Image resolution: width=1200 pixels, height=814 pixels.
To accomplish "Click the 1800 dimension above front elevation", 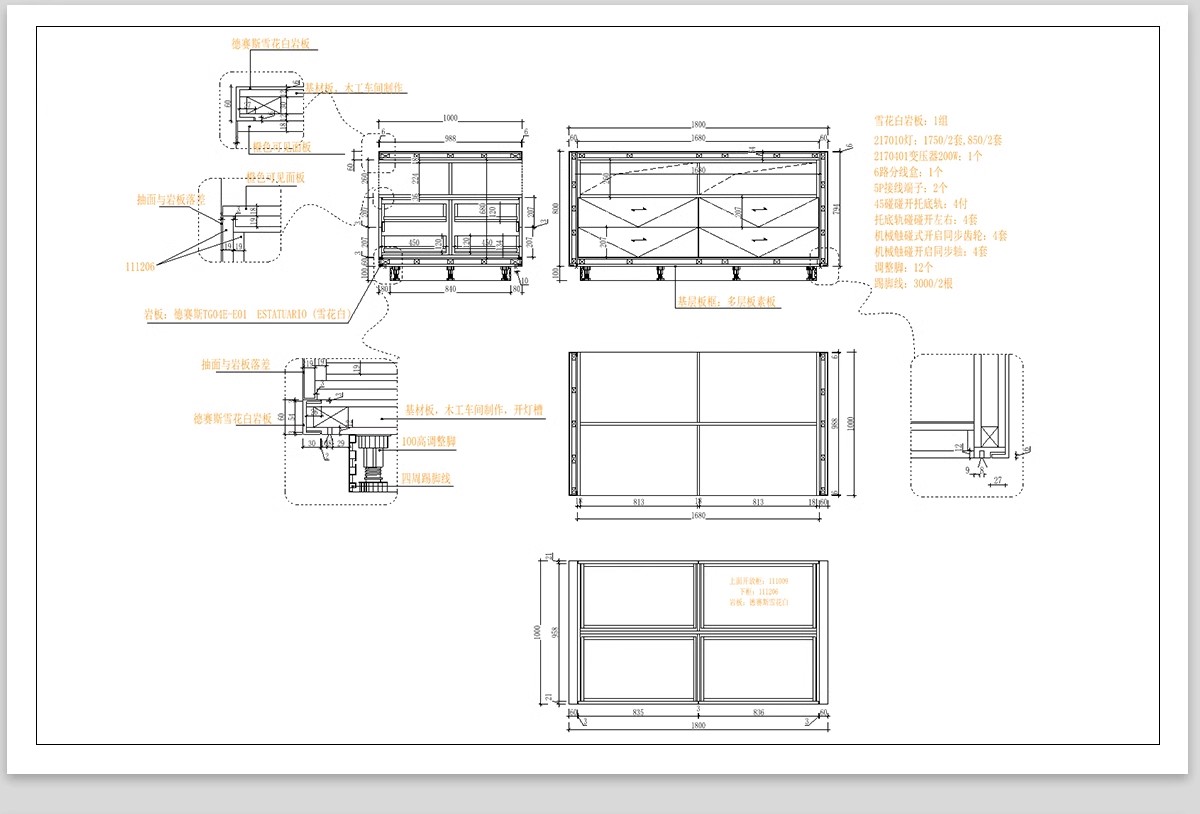I will pyautogui.click(x=697, y=127).
